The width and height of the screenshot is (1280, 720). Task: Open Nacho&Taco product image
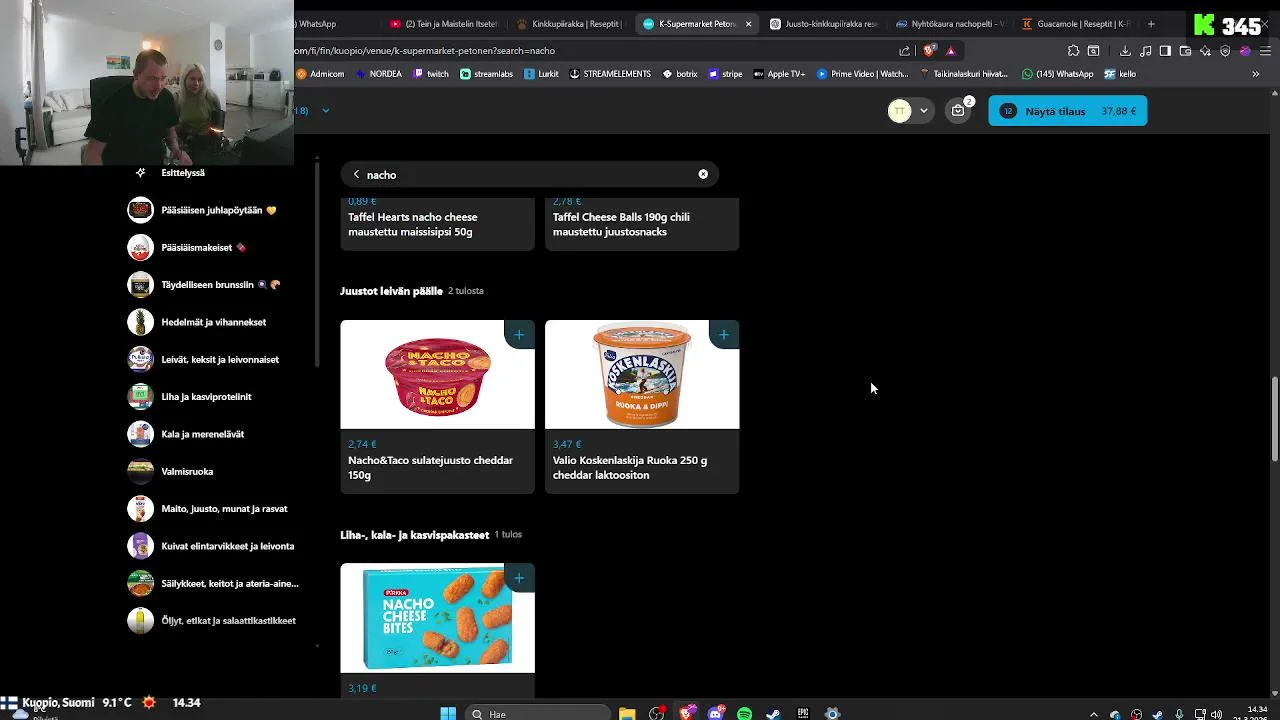click(438, 374)
